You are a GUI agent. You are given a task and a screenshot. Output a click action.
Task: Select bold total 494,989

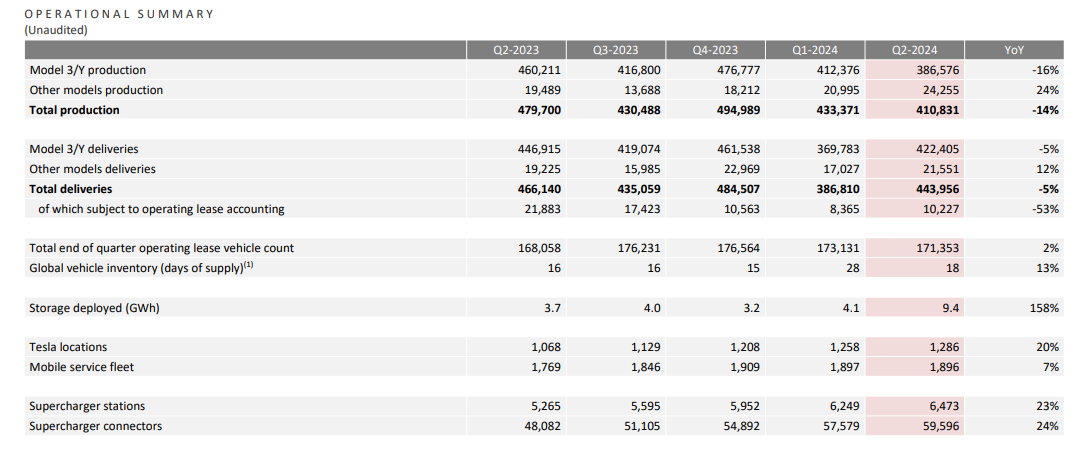736,110
